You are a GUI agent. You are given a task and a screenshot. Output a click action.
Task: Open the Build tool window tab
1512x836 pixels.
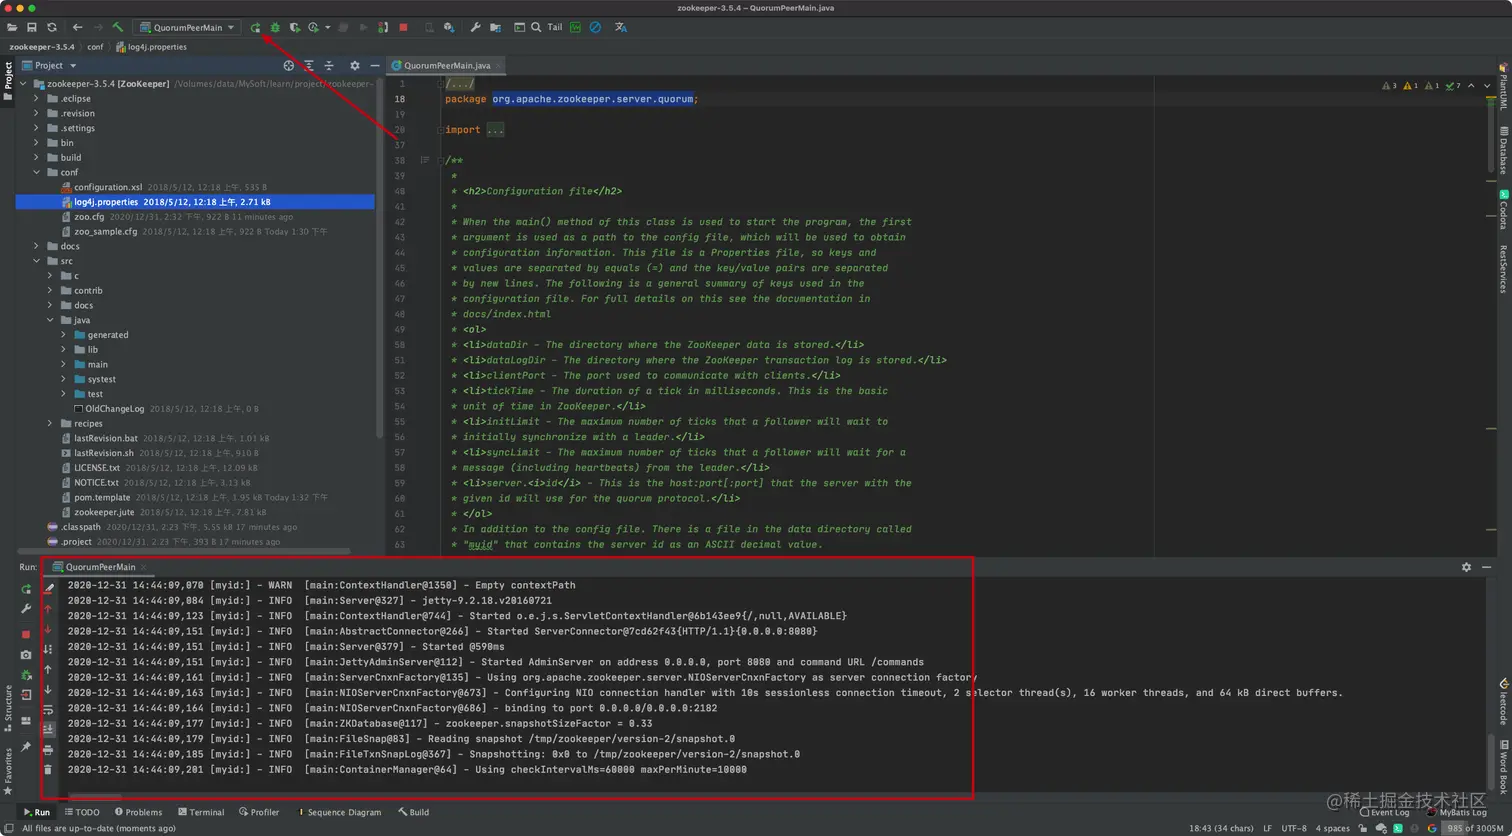pos(413,812)
